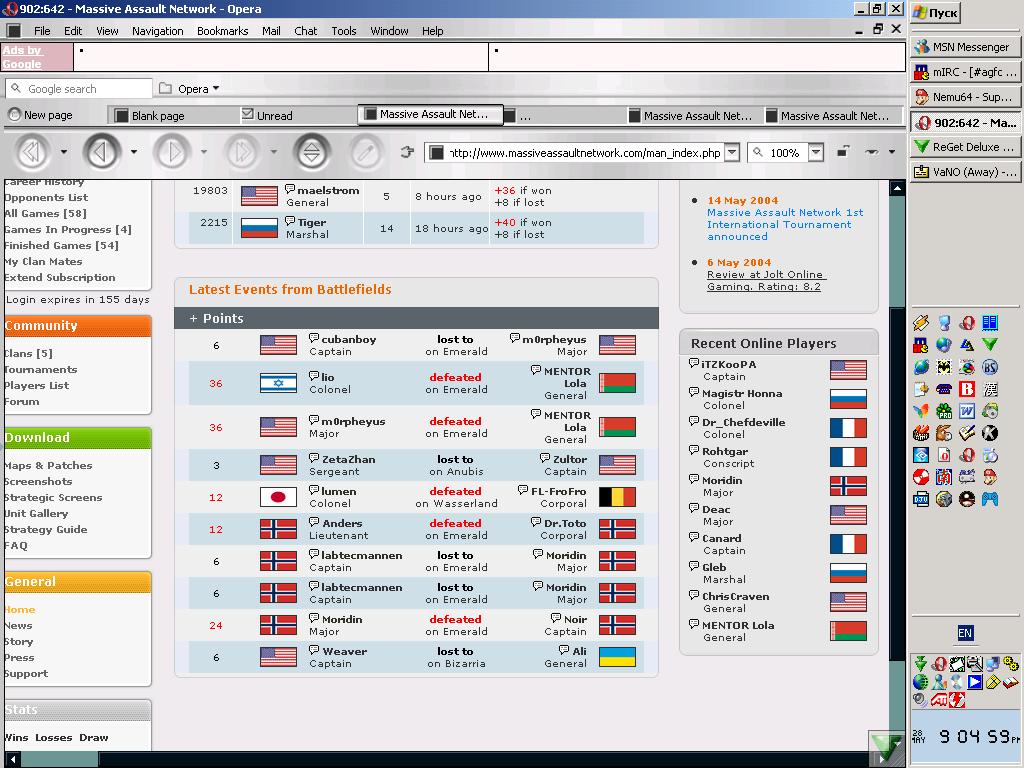Click the wand icon left of address bar
Image resolution: width=1024 pixels, height=768 pixels.
coord(407,152)
